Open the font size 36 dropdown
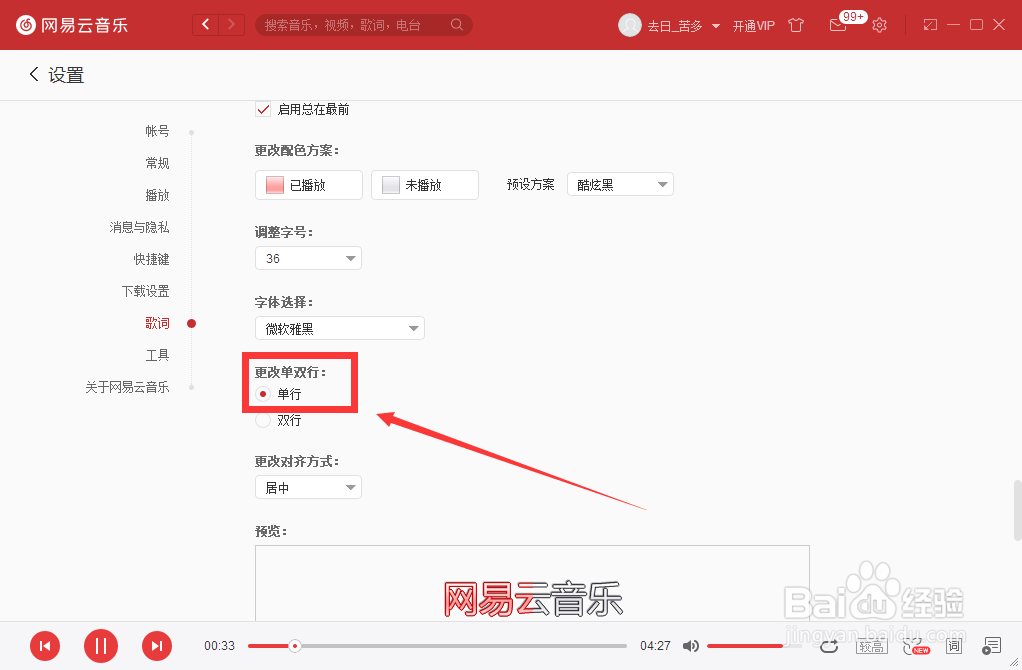The width and height of the screenshot is (1022, 670). tap(308, 257)
